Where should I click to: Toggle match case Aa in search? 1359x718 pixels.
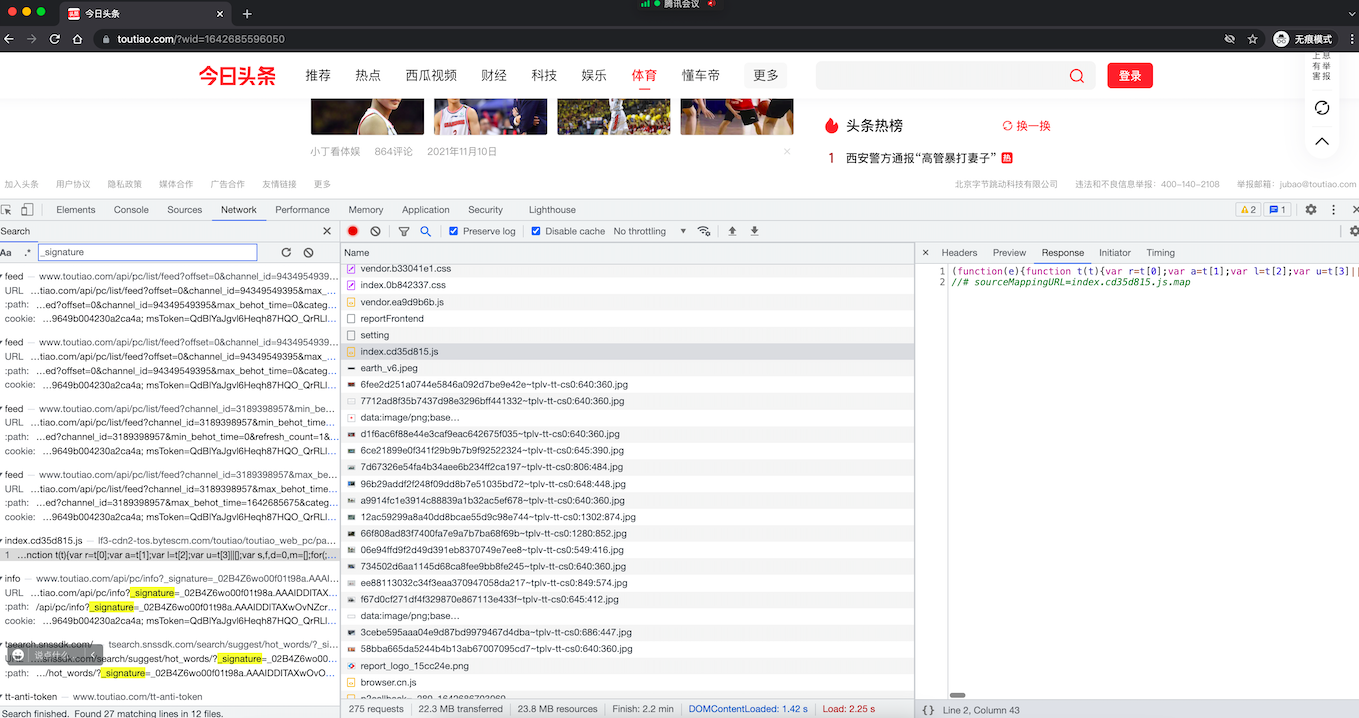[x=6, y=253]
